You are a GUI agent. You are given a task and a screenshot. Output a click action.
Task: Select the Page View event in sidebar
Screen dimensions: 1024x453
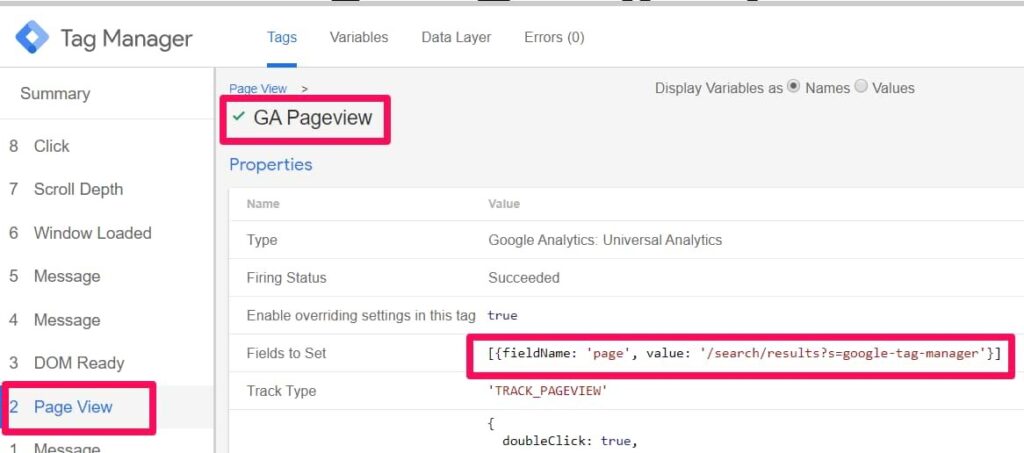(x=73, y=407)
